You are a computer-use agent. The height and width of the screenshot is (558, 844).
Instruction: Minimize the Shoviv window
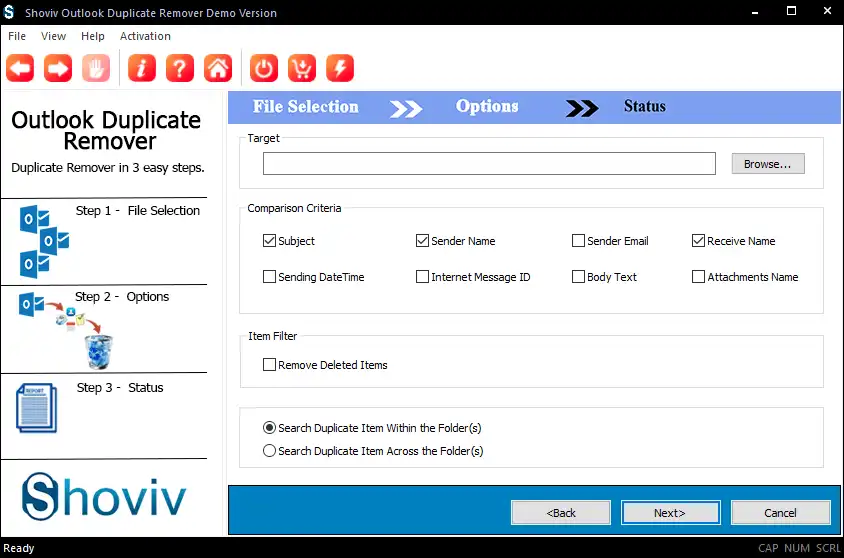[x=755, y=12]
